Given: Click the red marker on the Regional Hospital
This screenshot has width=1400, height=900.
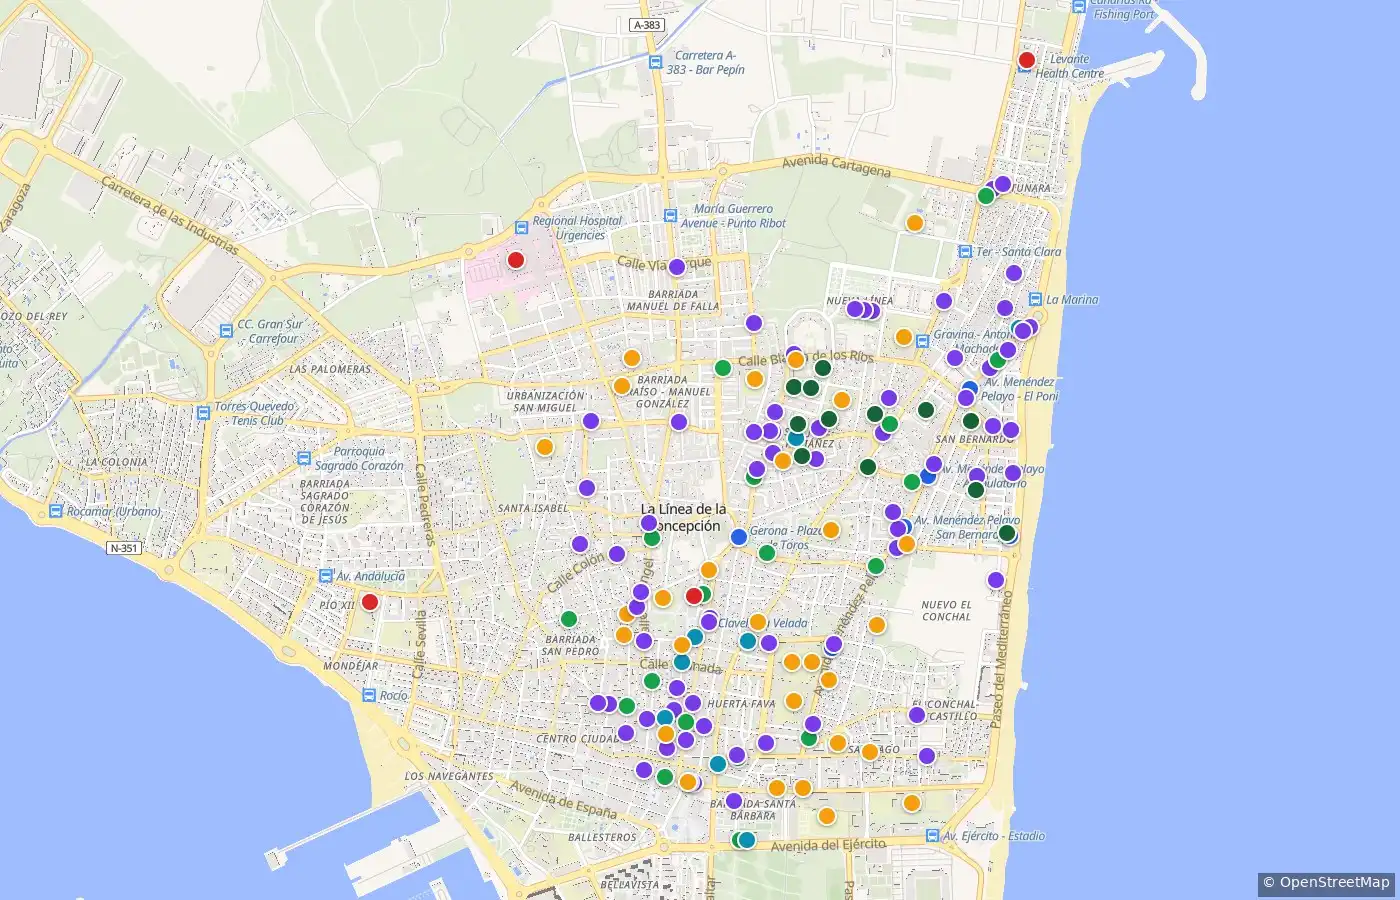Looking at the screenshot, I should click(516, 260).
